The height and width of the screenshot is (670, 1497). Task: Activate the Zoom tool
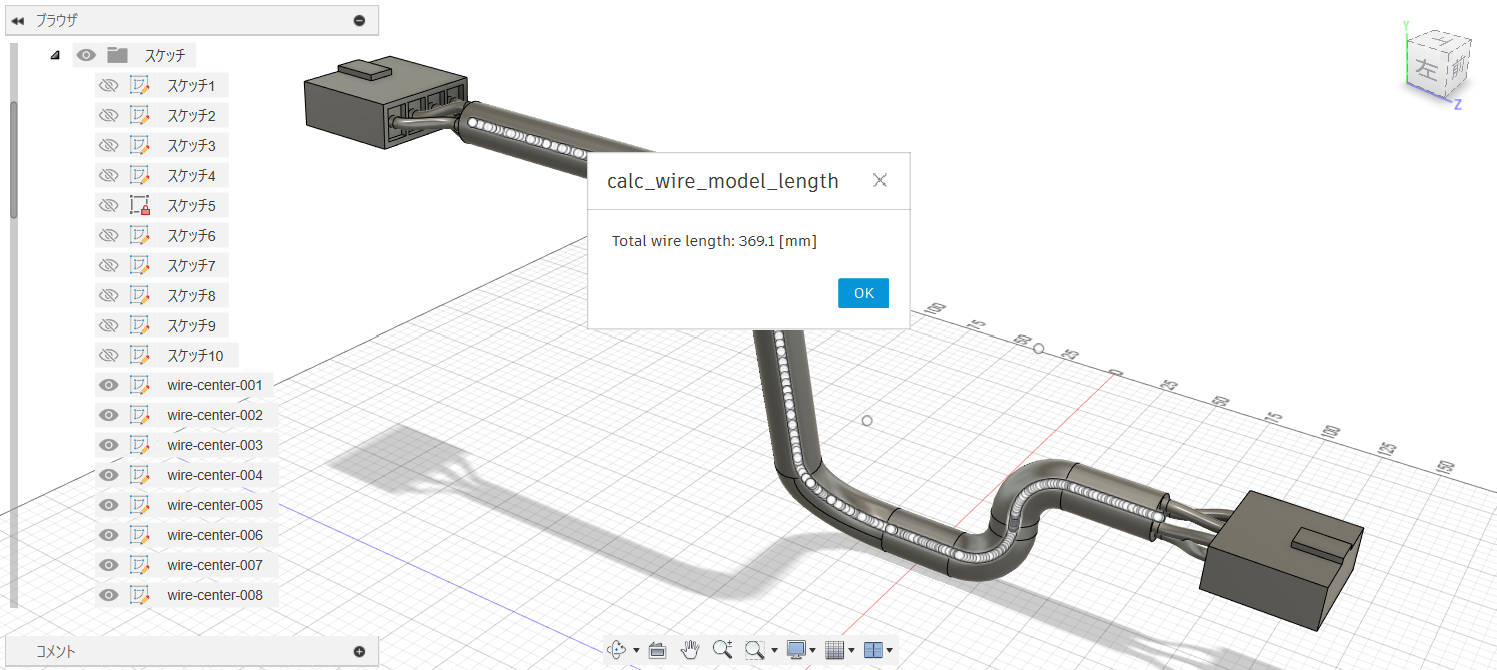click(x=722, y=650)
